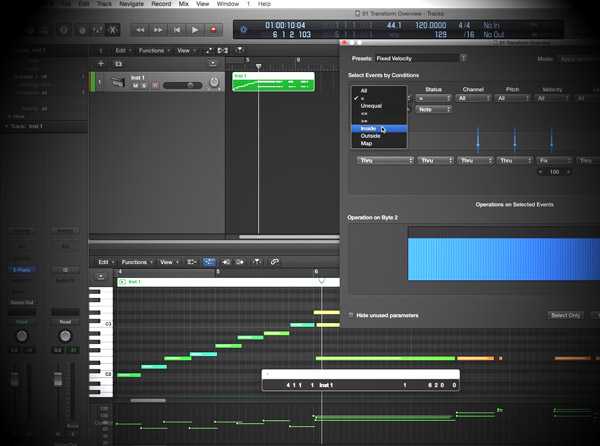Open the Window menu in menu bar
Viewport: 600px width, 446px height.
pyautogui.click(x=228, y=4)
